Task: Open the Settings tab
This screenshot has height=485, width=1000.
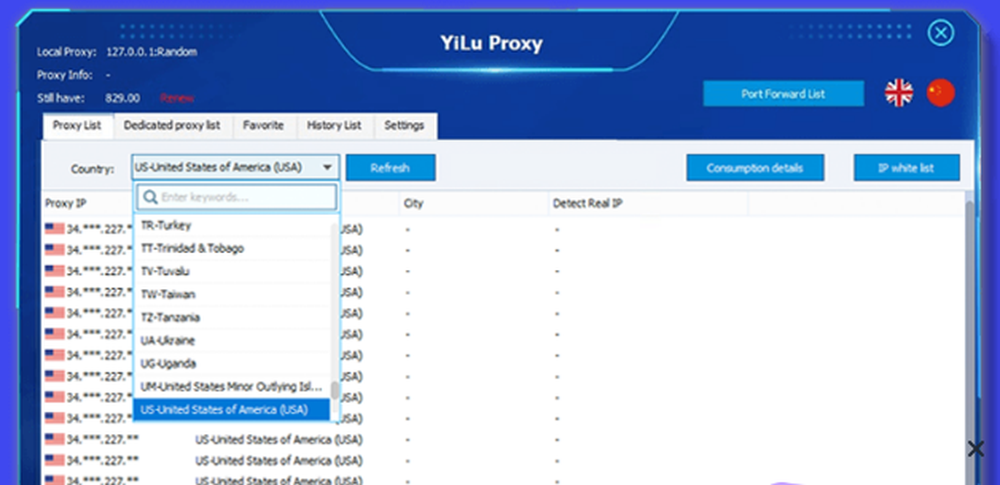Action: [x=404, y=126]
